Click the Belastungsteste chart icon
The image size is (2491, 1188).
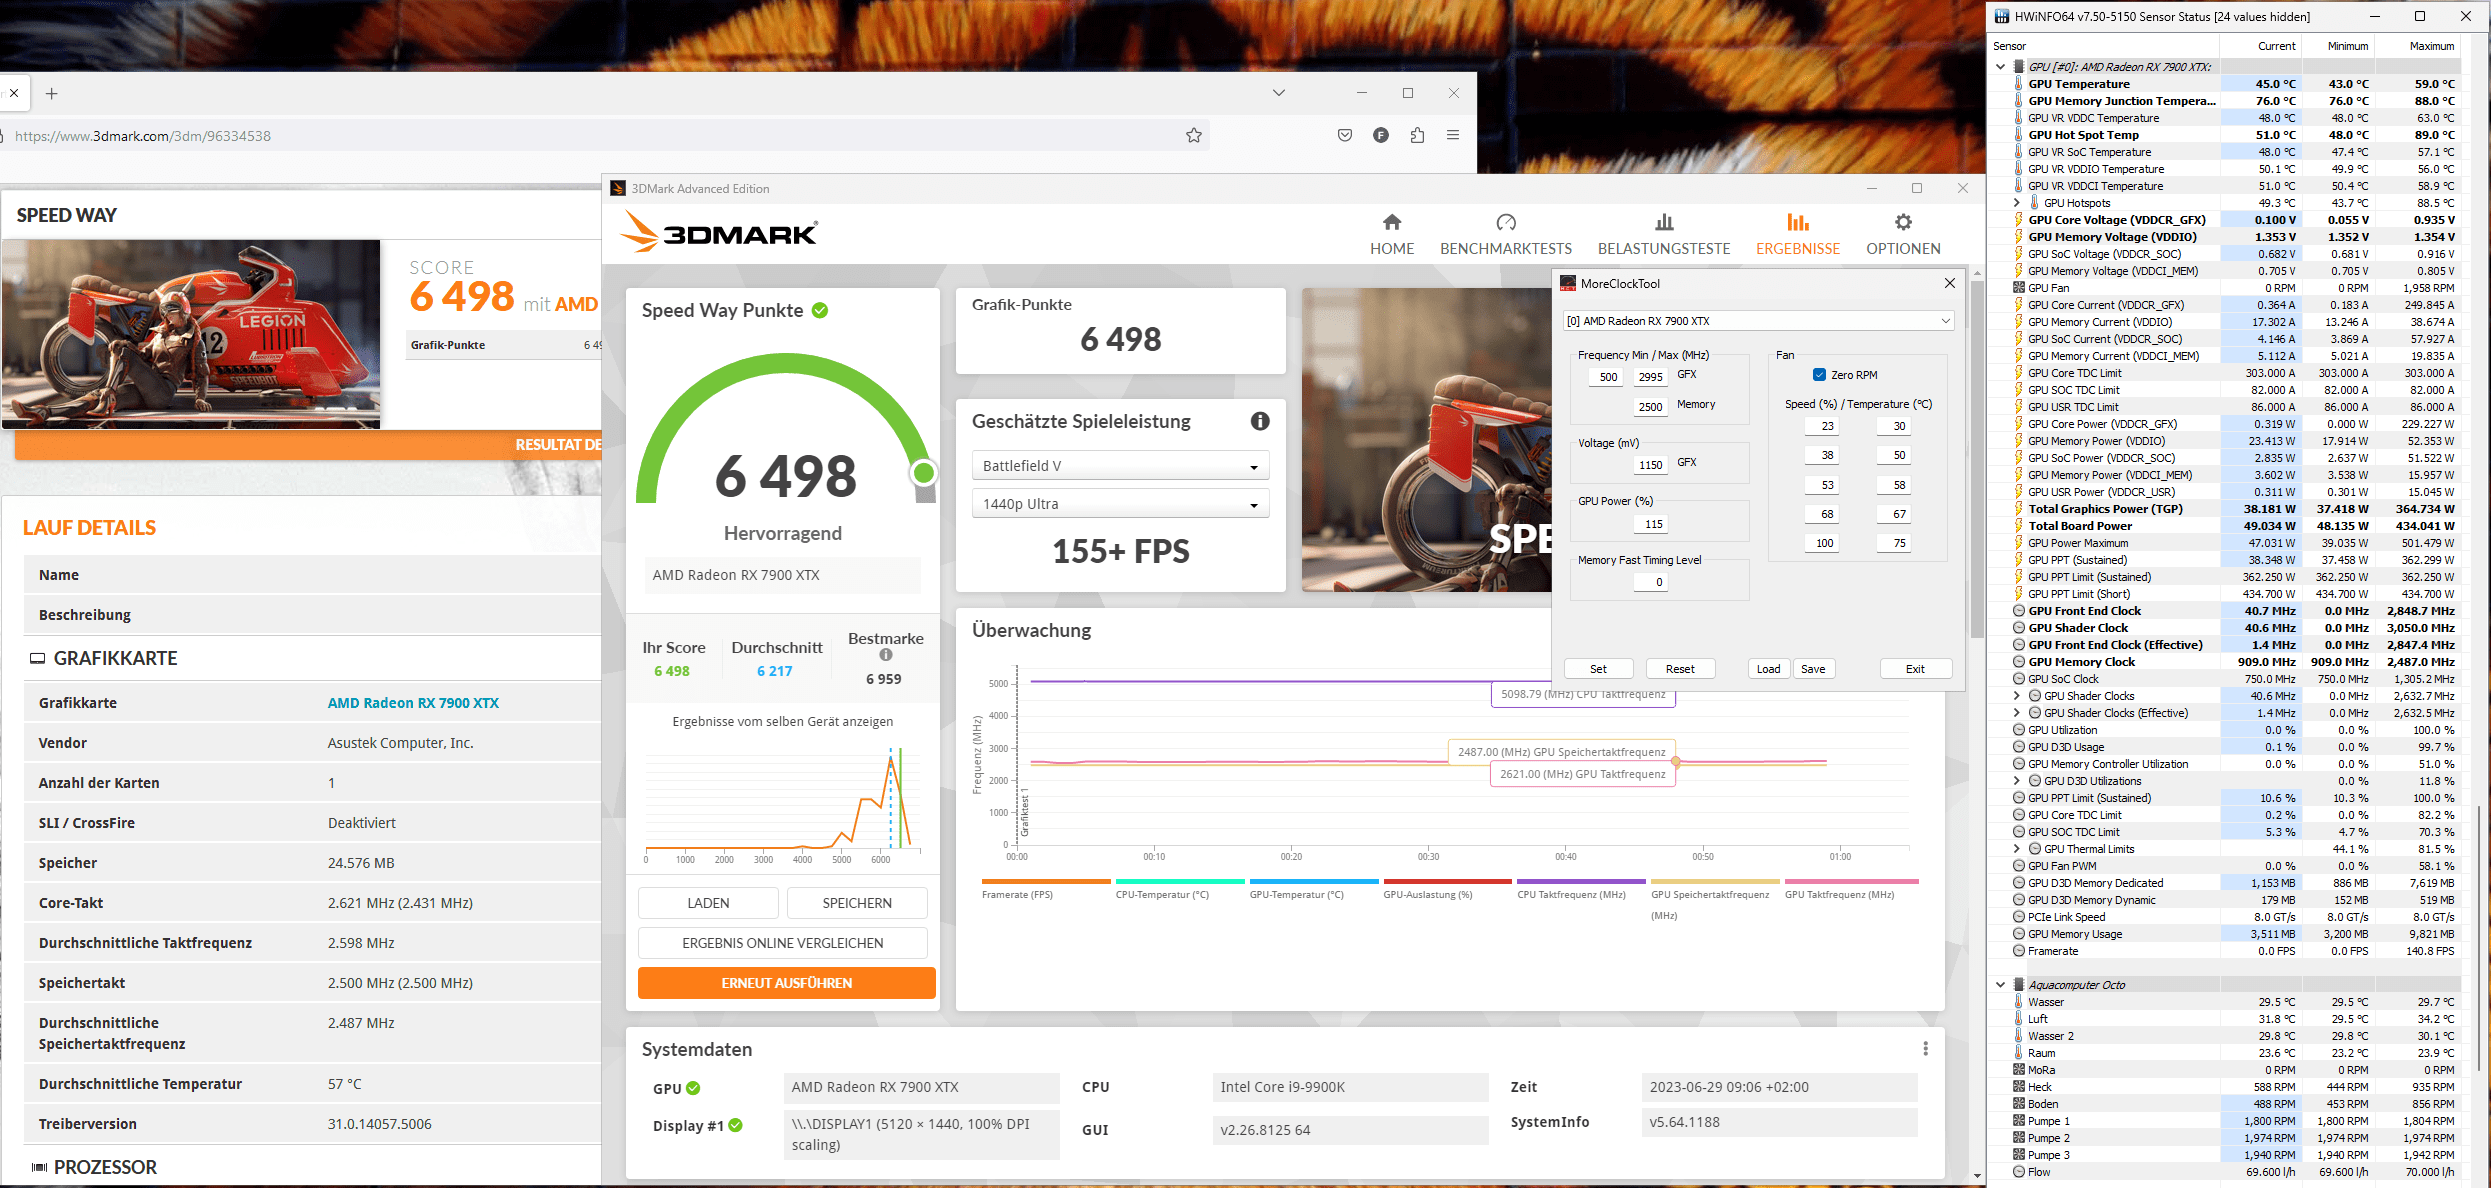tap(1663, 222)
